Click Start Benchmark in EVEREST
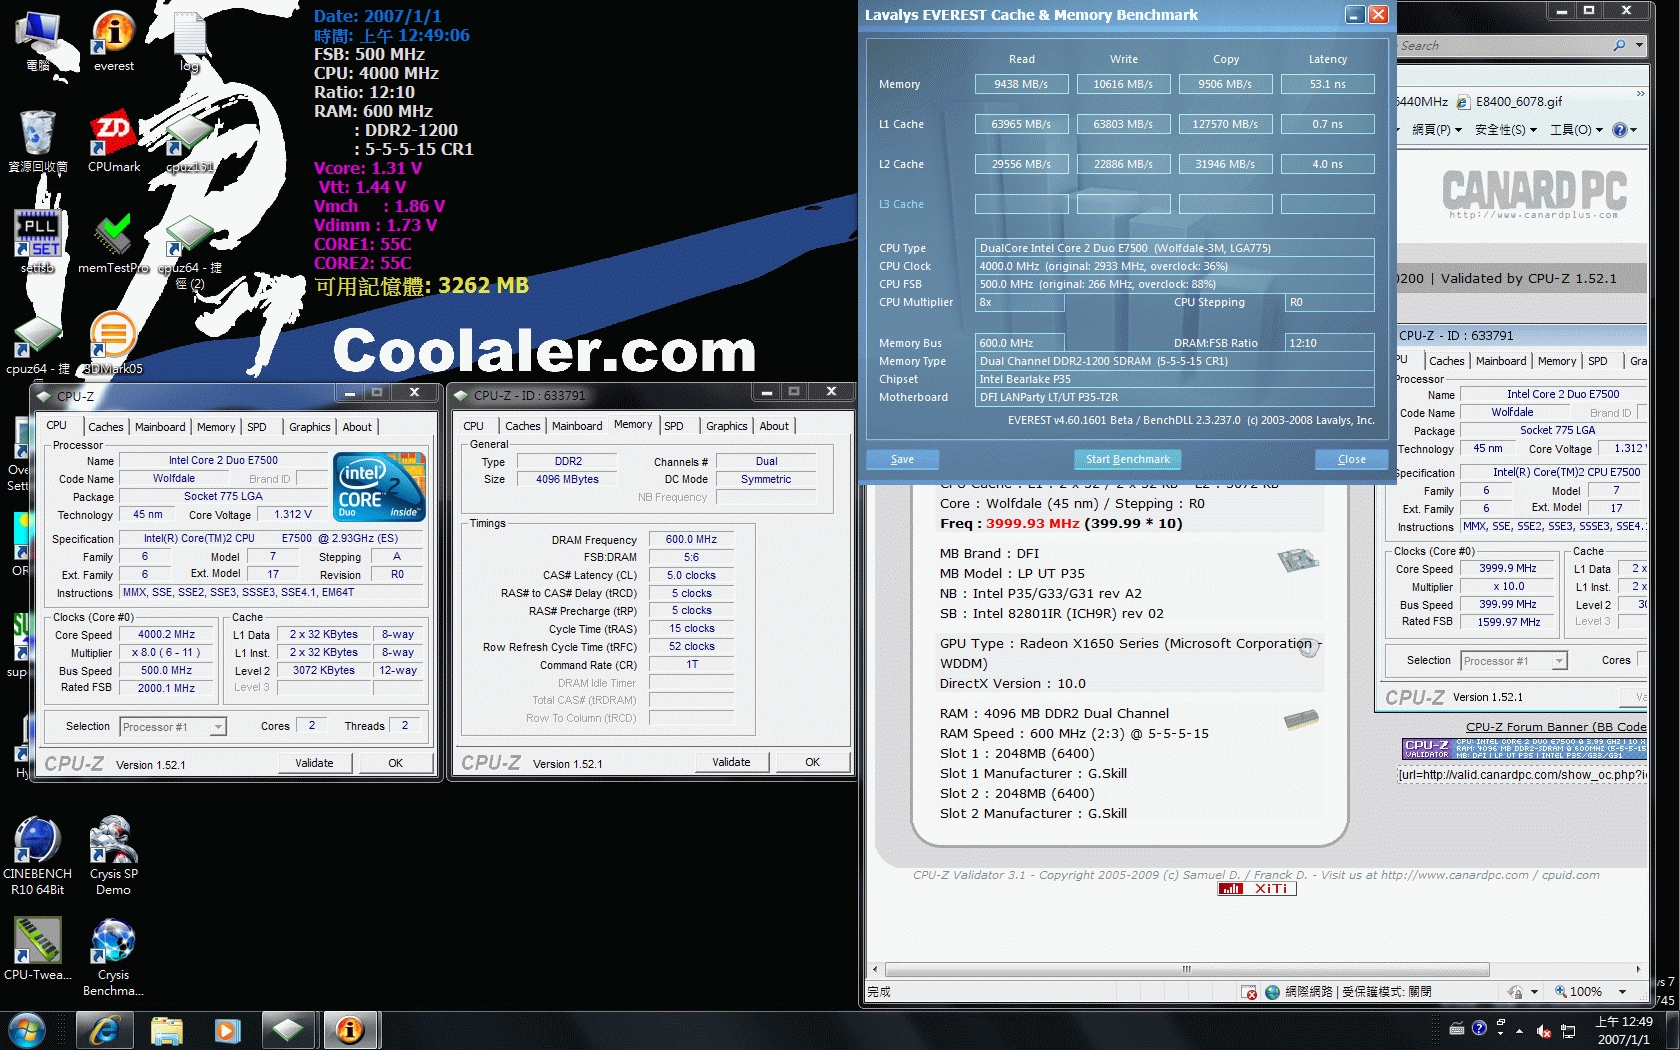1680x1050 pixels. pos(1128,459)
